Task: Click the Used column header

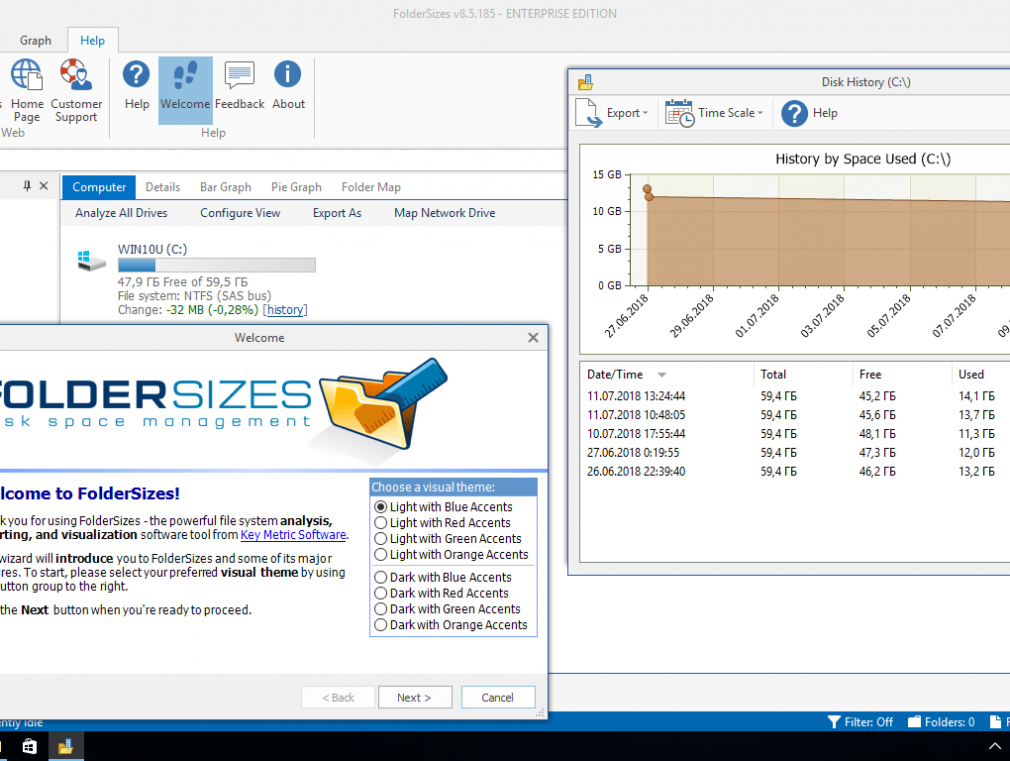Action: 981,374
